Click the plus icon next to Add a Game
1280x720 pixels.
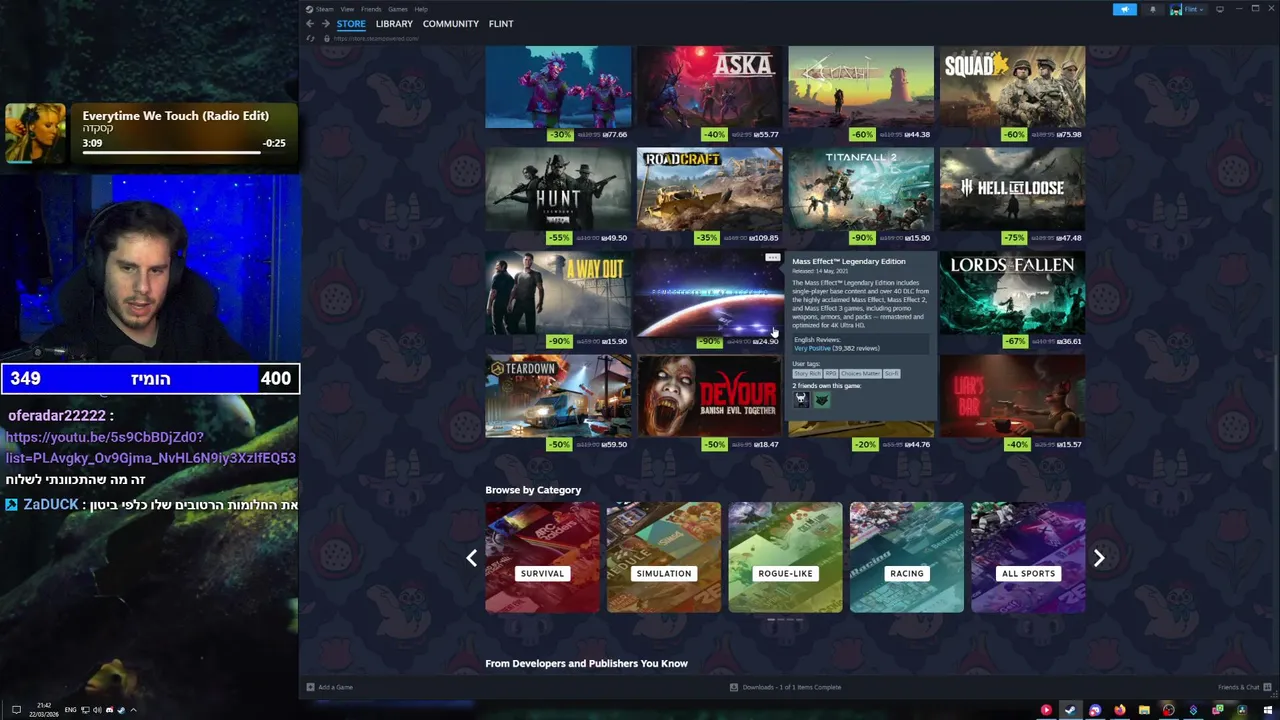[x=310, y=687]
